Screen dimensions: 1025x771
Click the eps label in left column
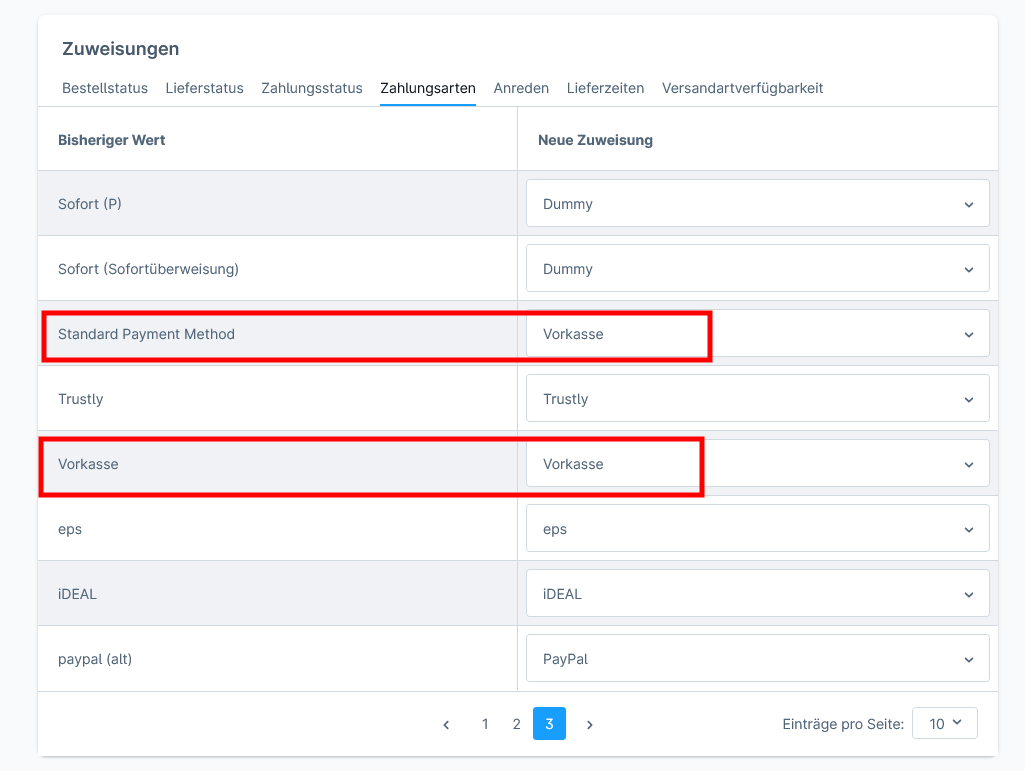pyautogui.click(x=70, y=530)
